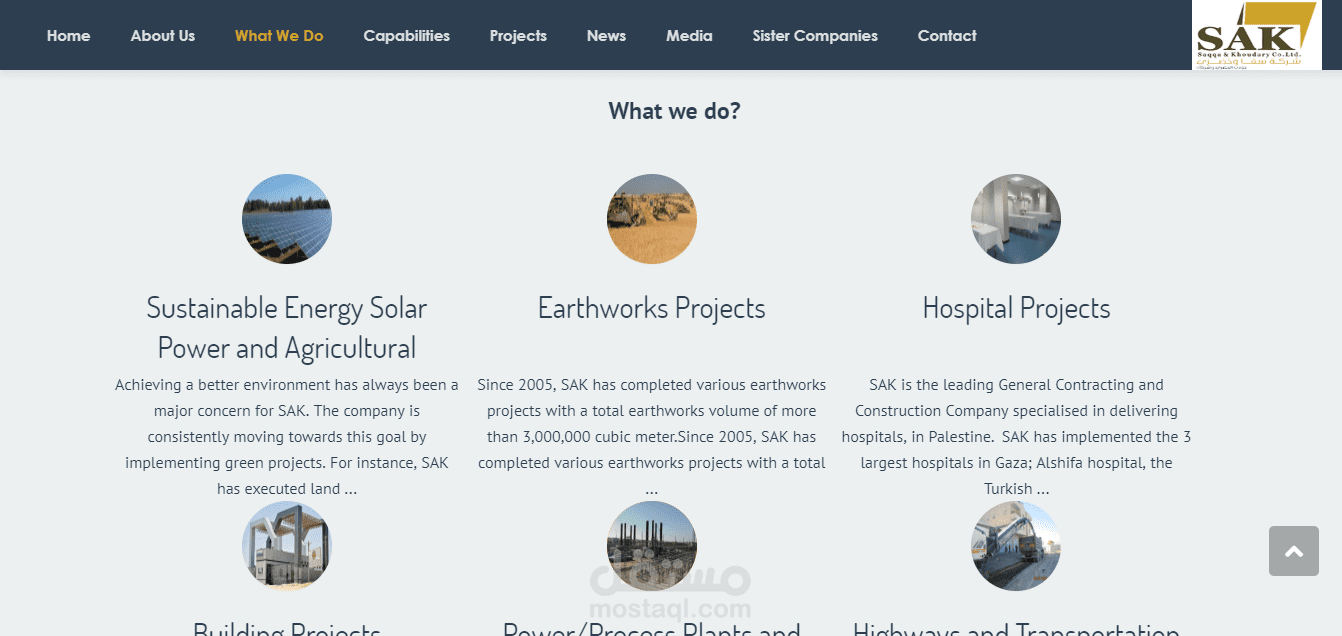The height and width of the screenshot is (636, 1342).
Task: Open the News page
Action: [x=606, y=36]
